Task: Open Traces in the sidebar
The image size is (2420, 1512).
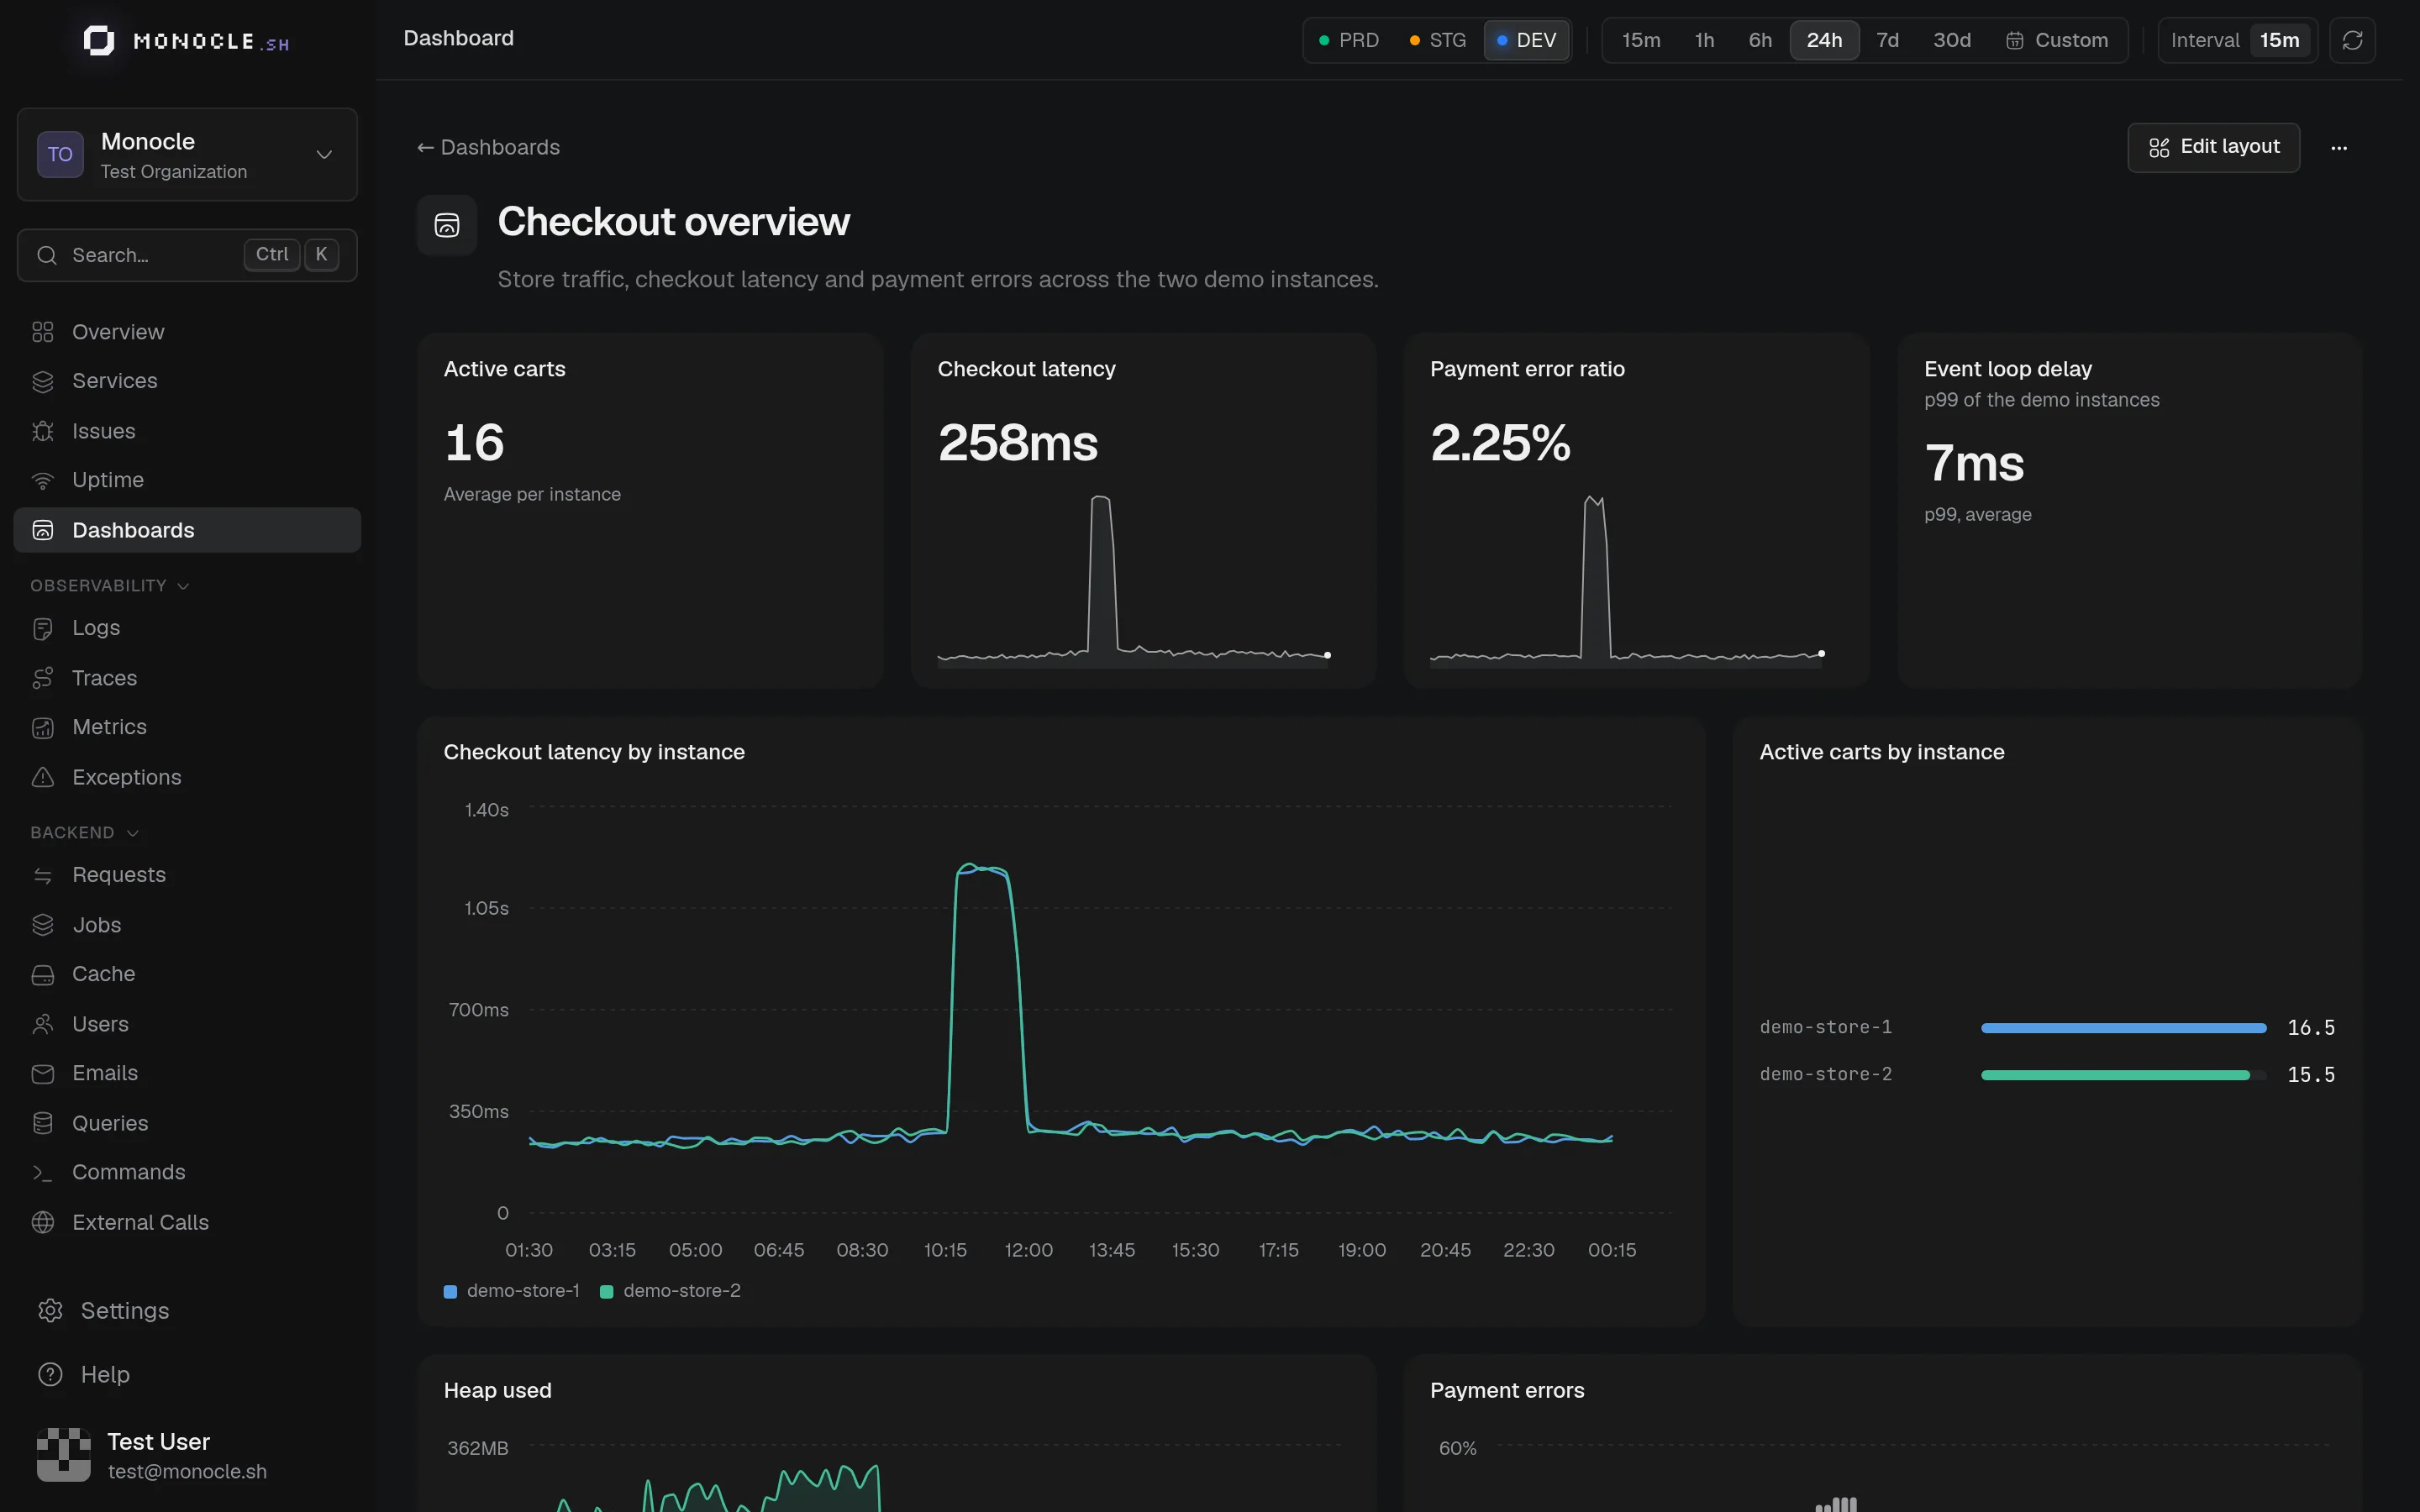Action: click(187, 678)
